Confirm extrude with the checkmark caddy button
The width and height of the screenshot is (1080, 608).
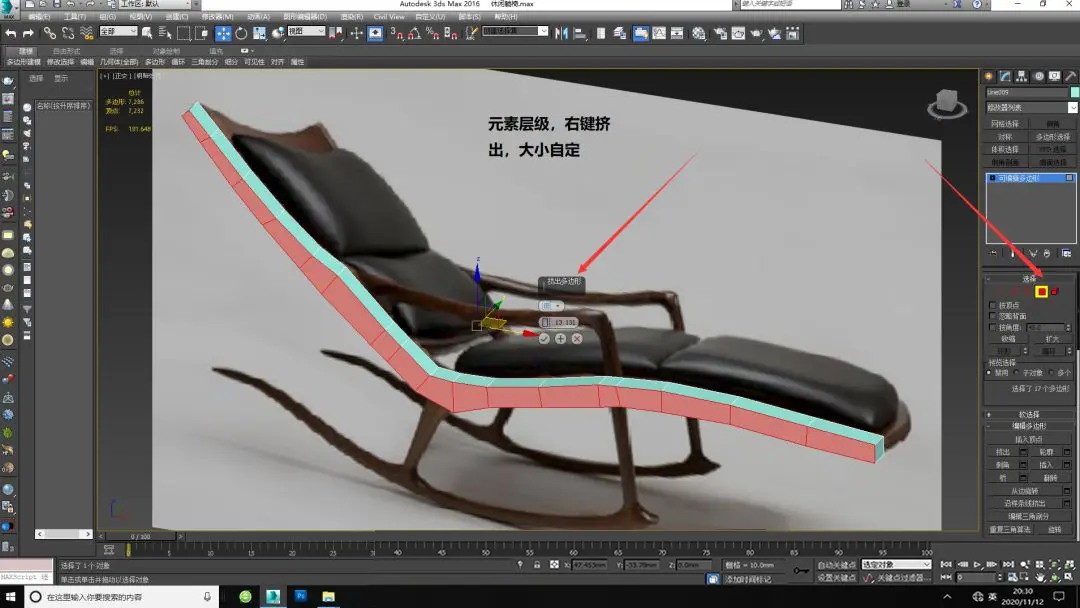click(544, 339)
